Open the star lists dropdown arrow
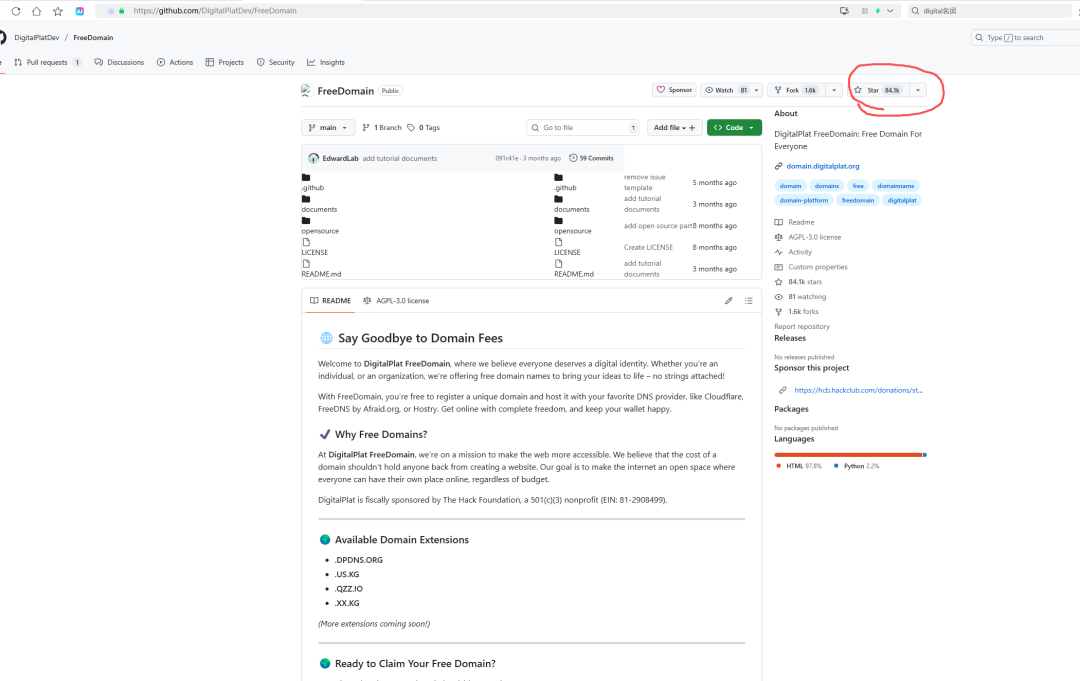 point(917,90)
